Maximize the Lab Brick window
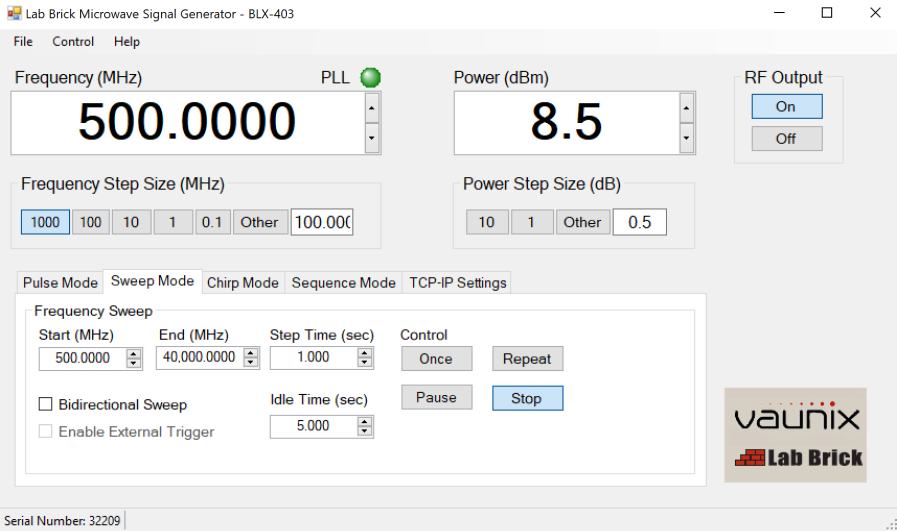This screenshot has height=531, width=897. click(x=827, y=13)
